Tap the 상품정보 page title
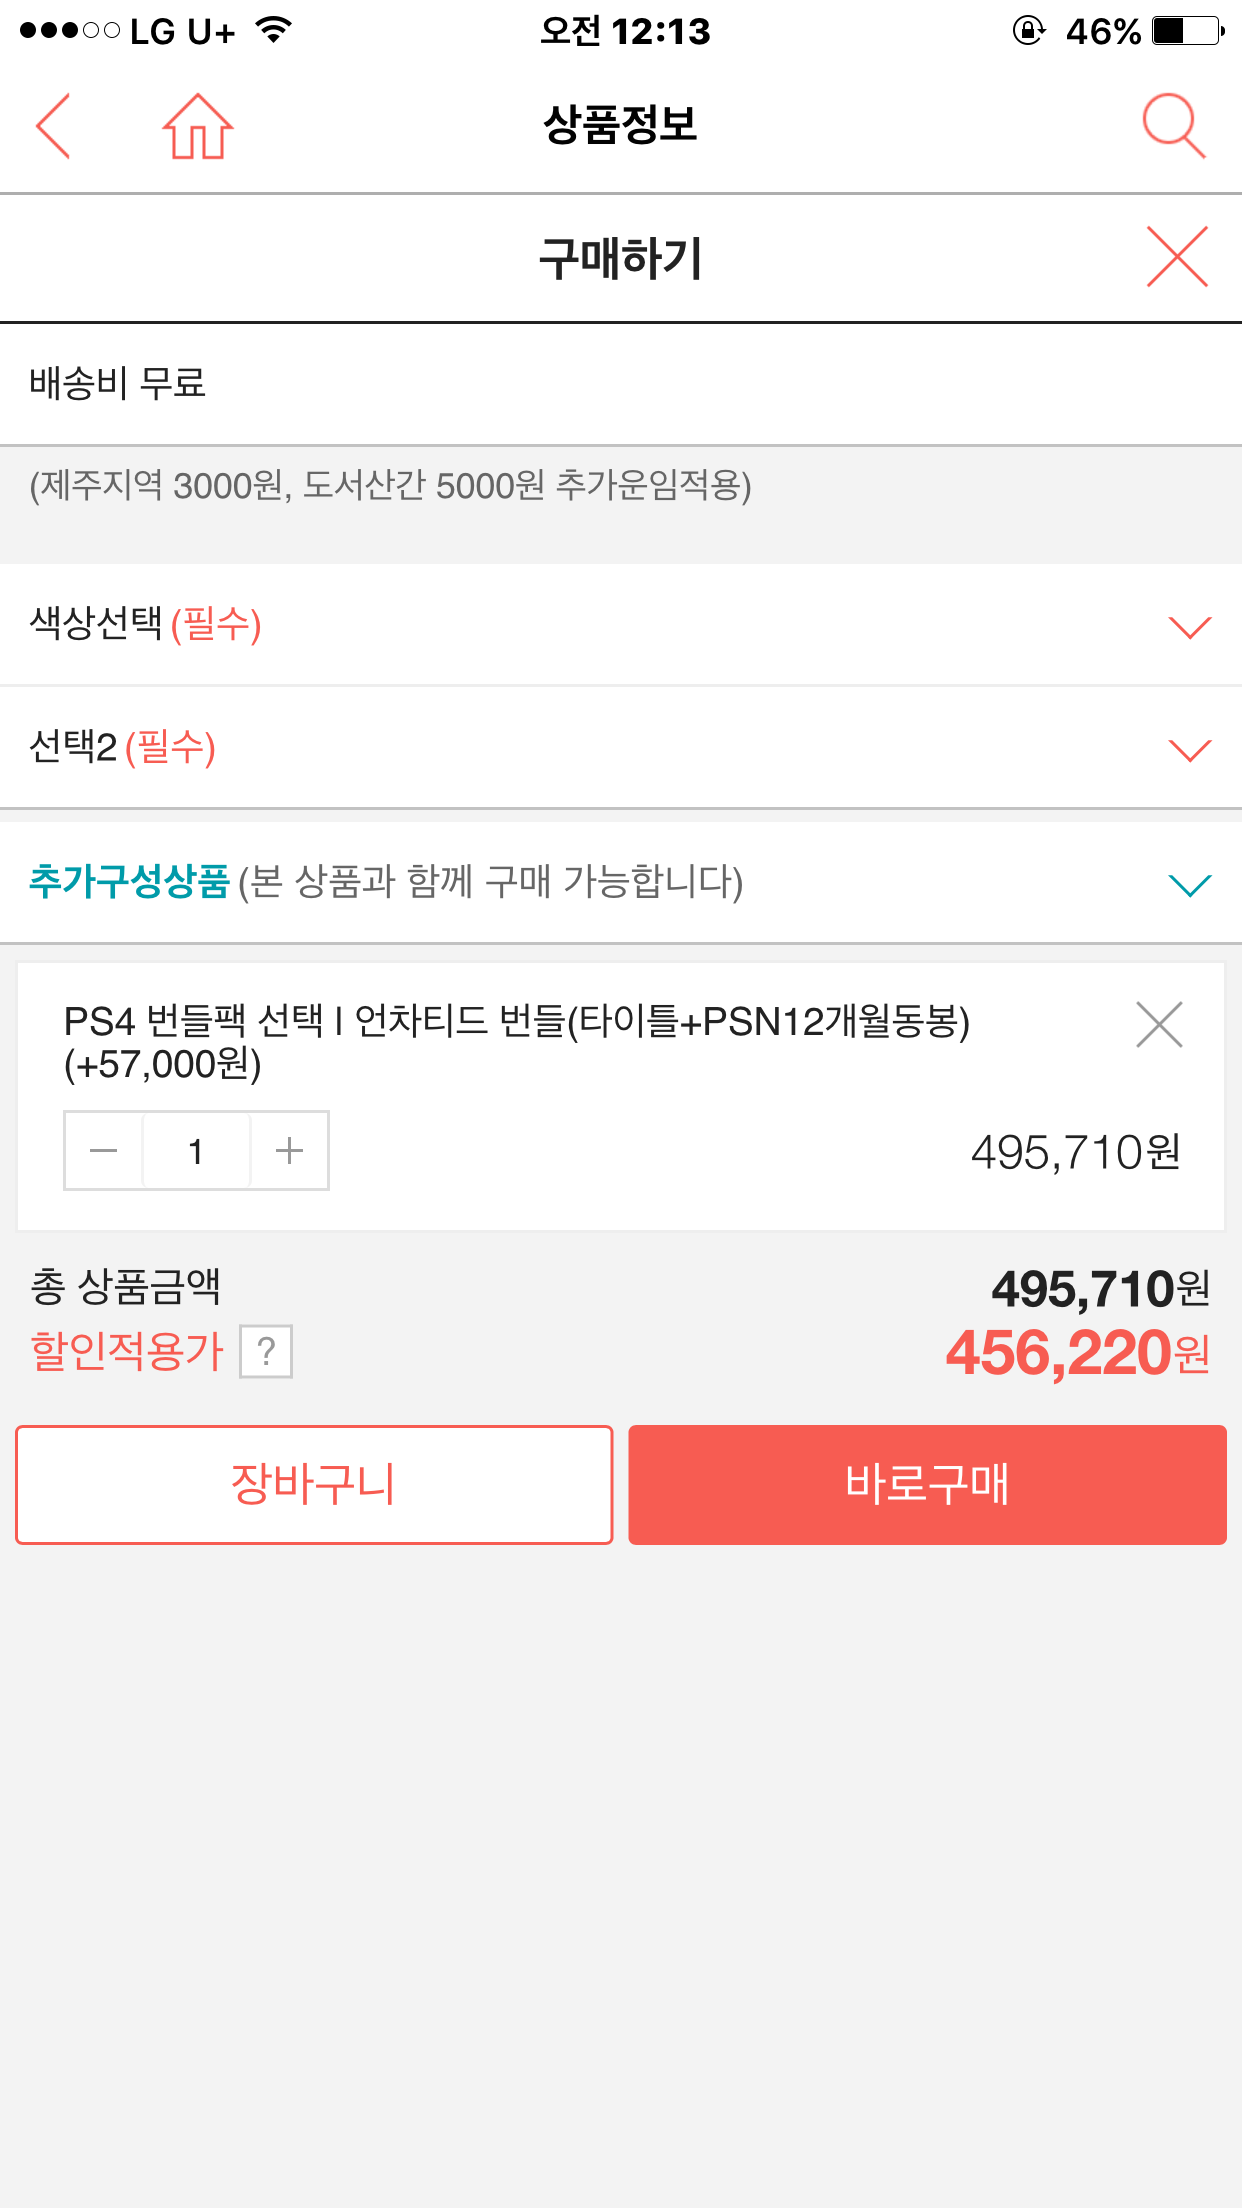The width and height of the screenshot is (1242, 2208). [x=620, y=126]
